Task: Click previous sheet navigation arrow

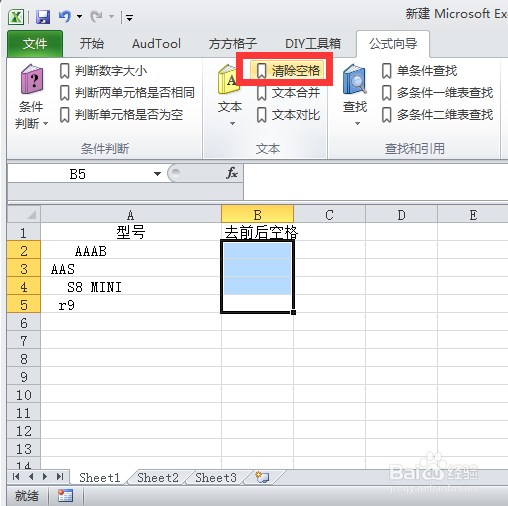Action: click(31, 477)
